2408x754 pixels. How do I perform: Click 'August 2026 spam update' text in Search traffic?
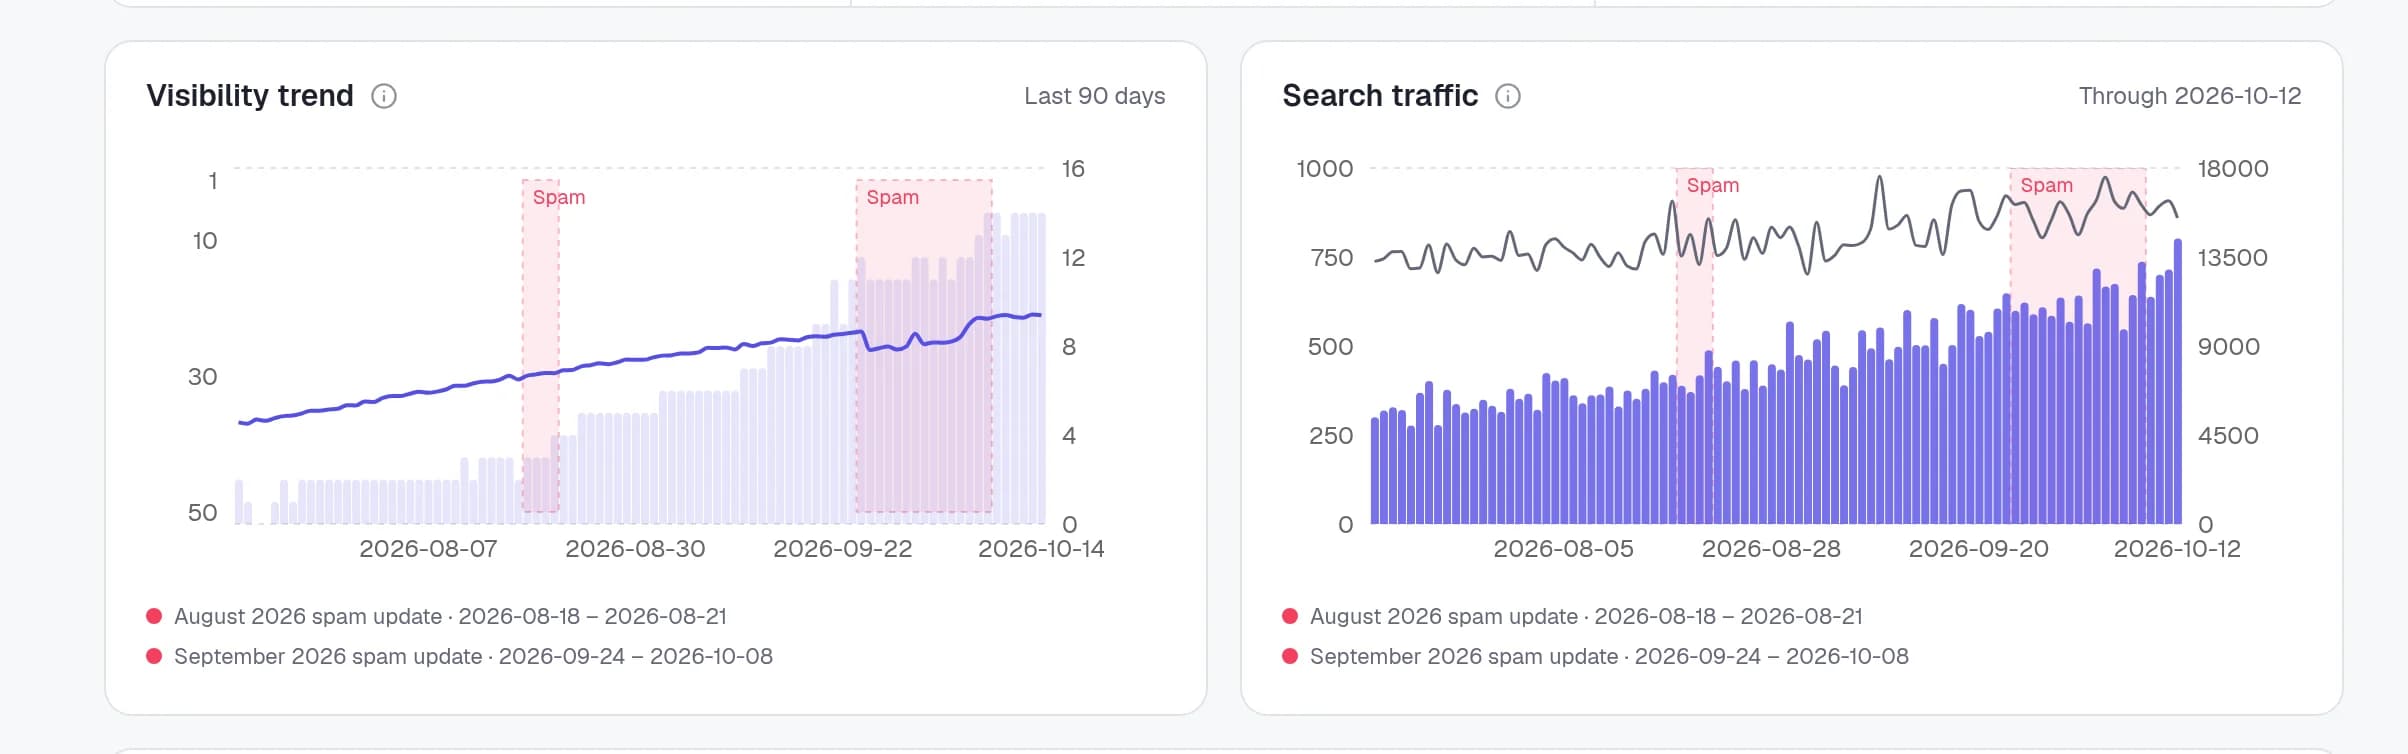pyautogui.click(x=1444, y=616)
